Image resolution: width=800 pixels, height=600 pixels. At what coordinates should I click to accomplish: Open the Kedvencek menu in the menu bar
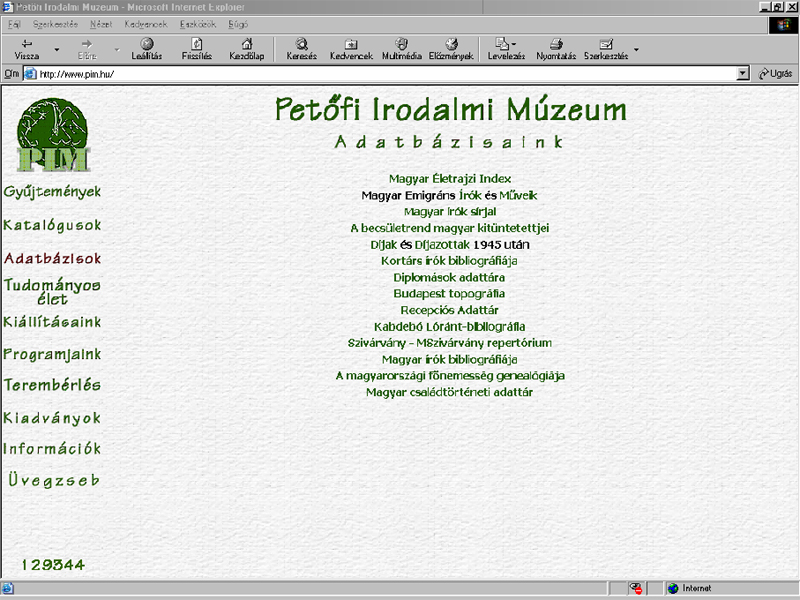(145, 24)
